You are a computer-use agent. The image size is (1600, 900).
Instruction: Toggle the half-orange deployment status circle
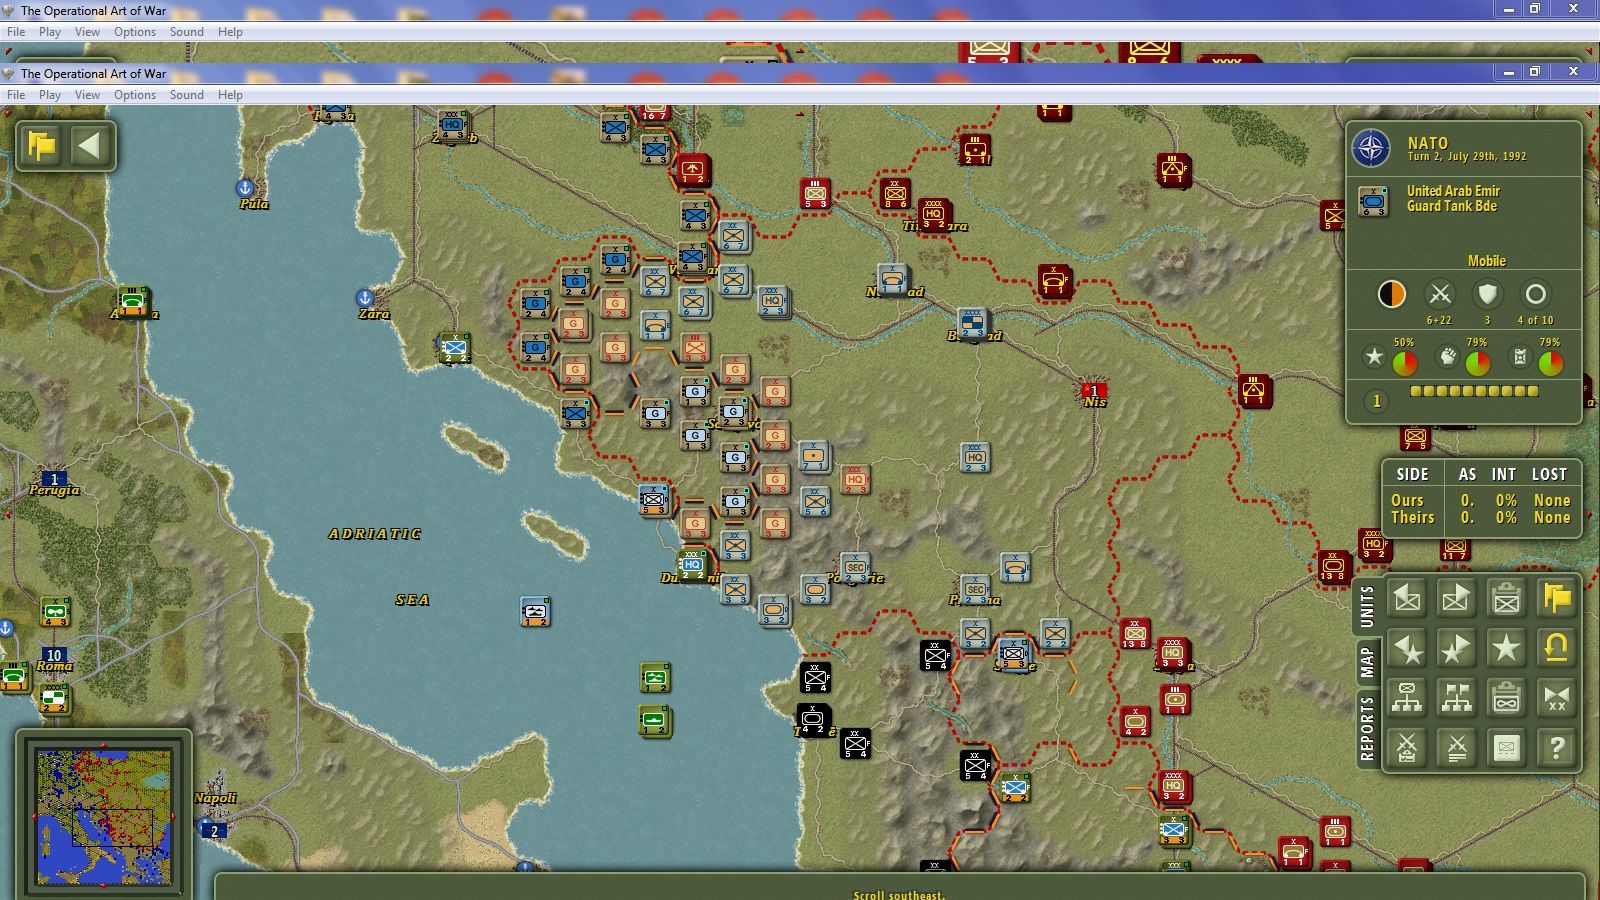(1391, 294)
